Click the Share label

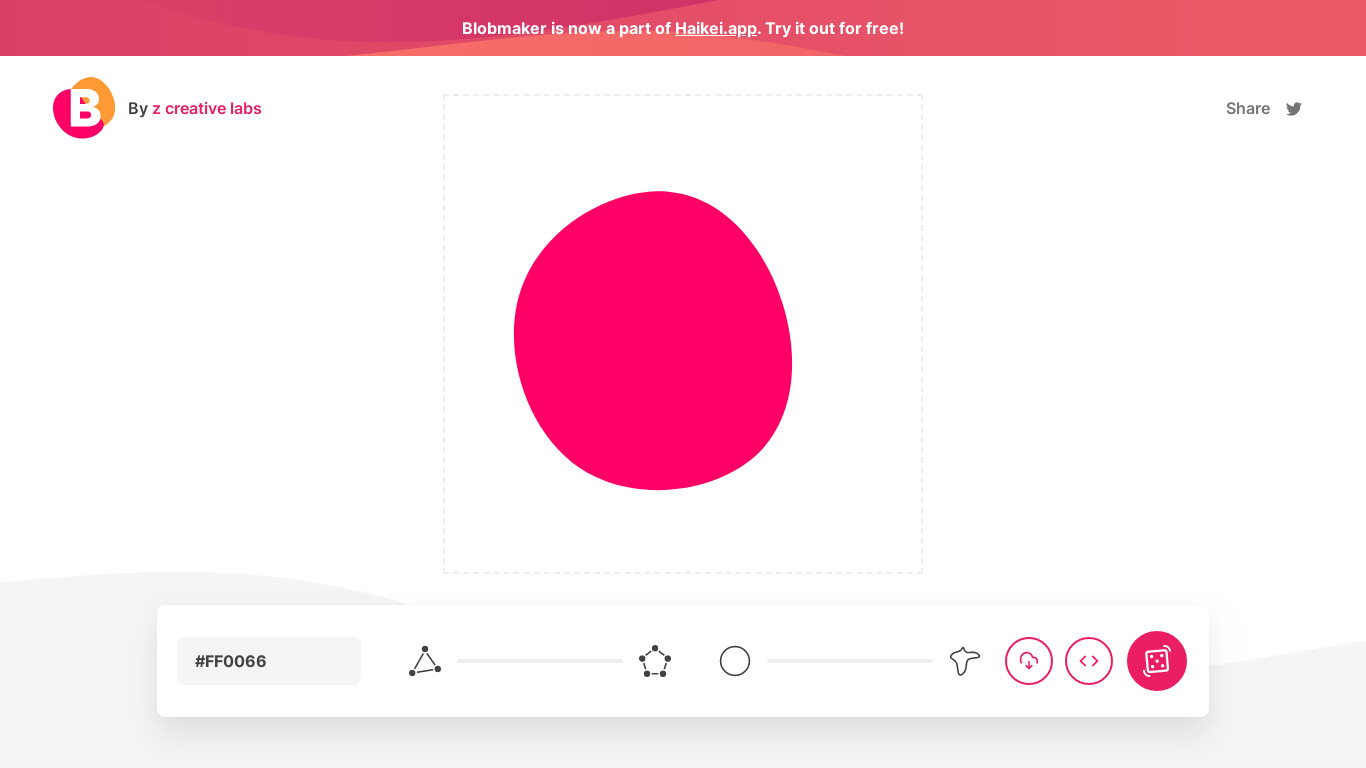1248,108
